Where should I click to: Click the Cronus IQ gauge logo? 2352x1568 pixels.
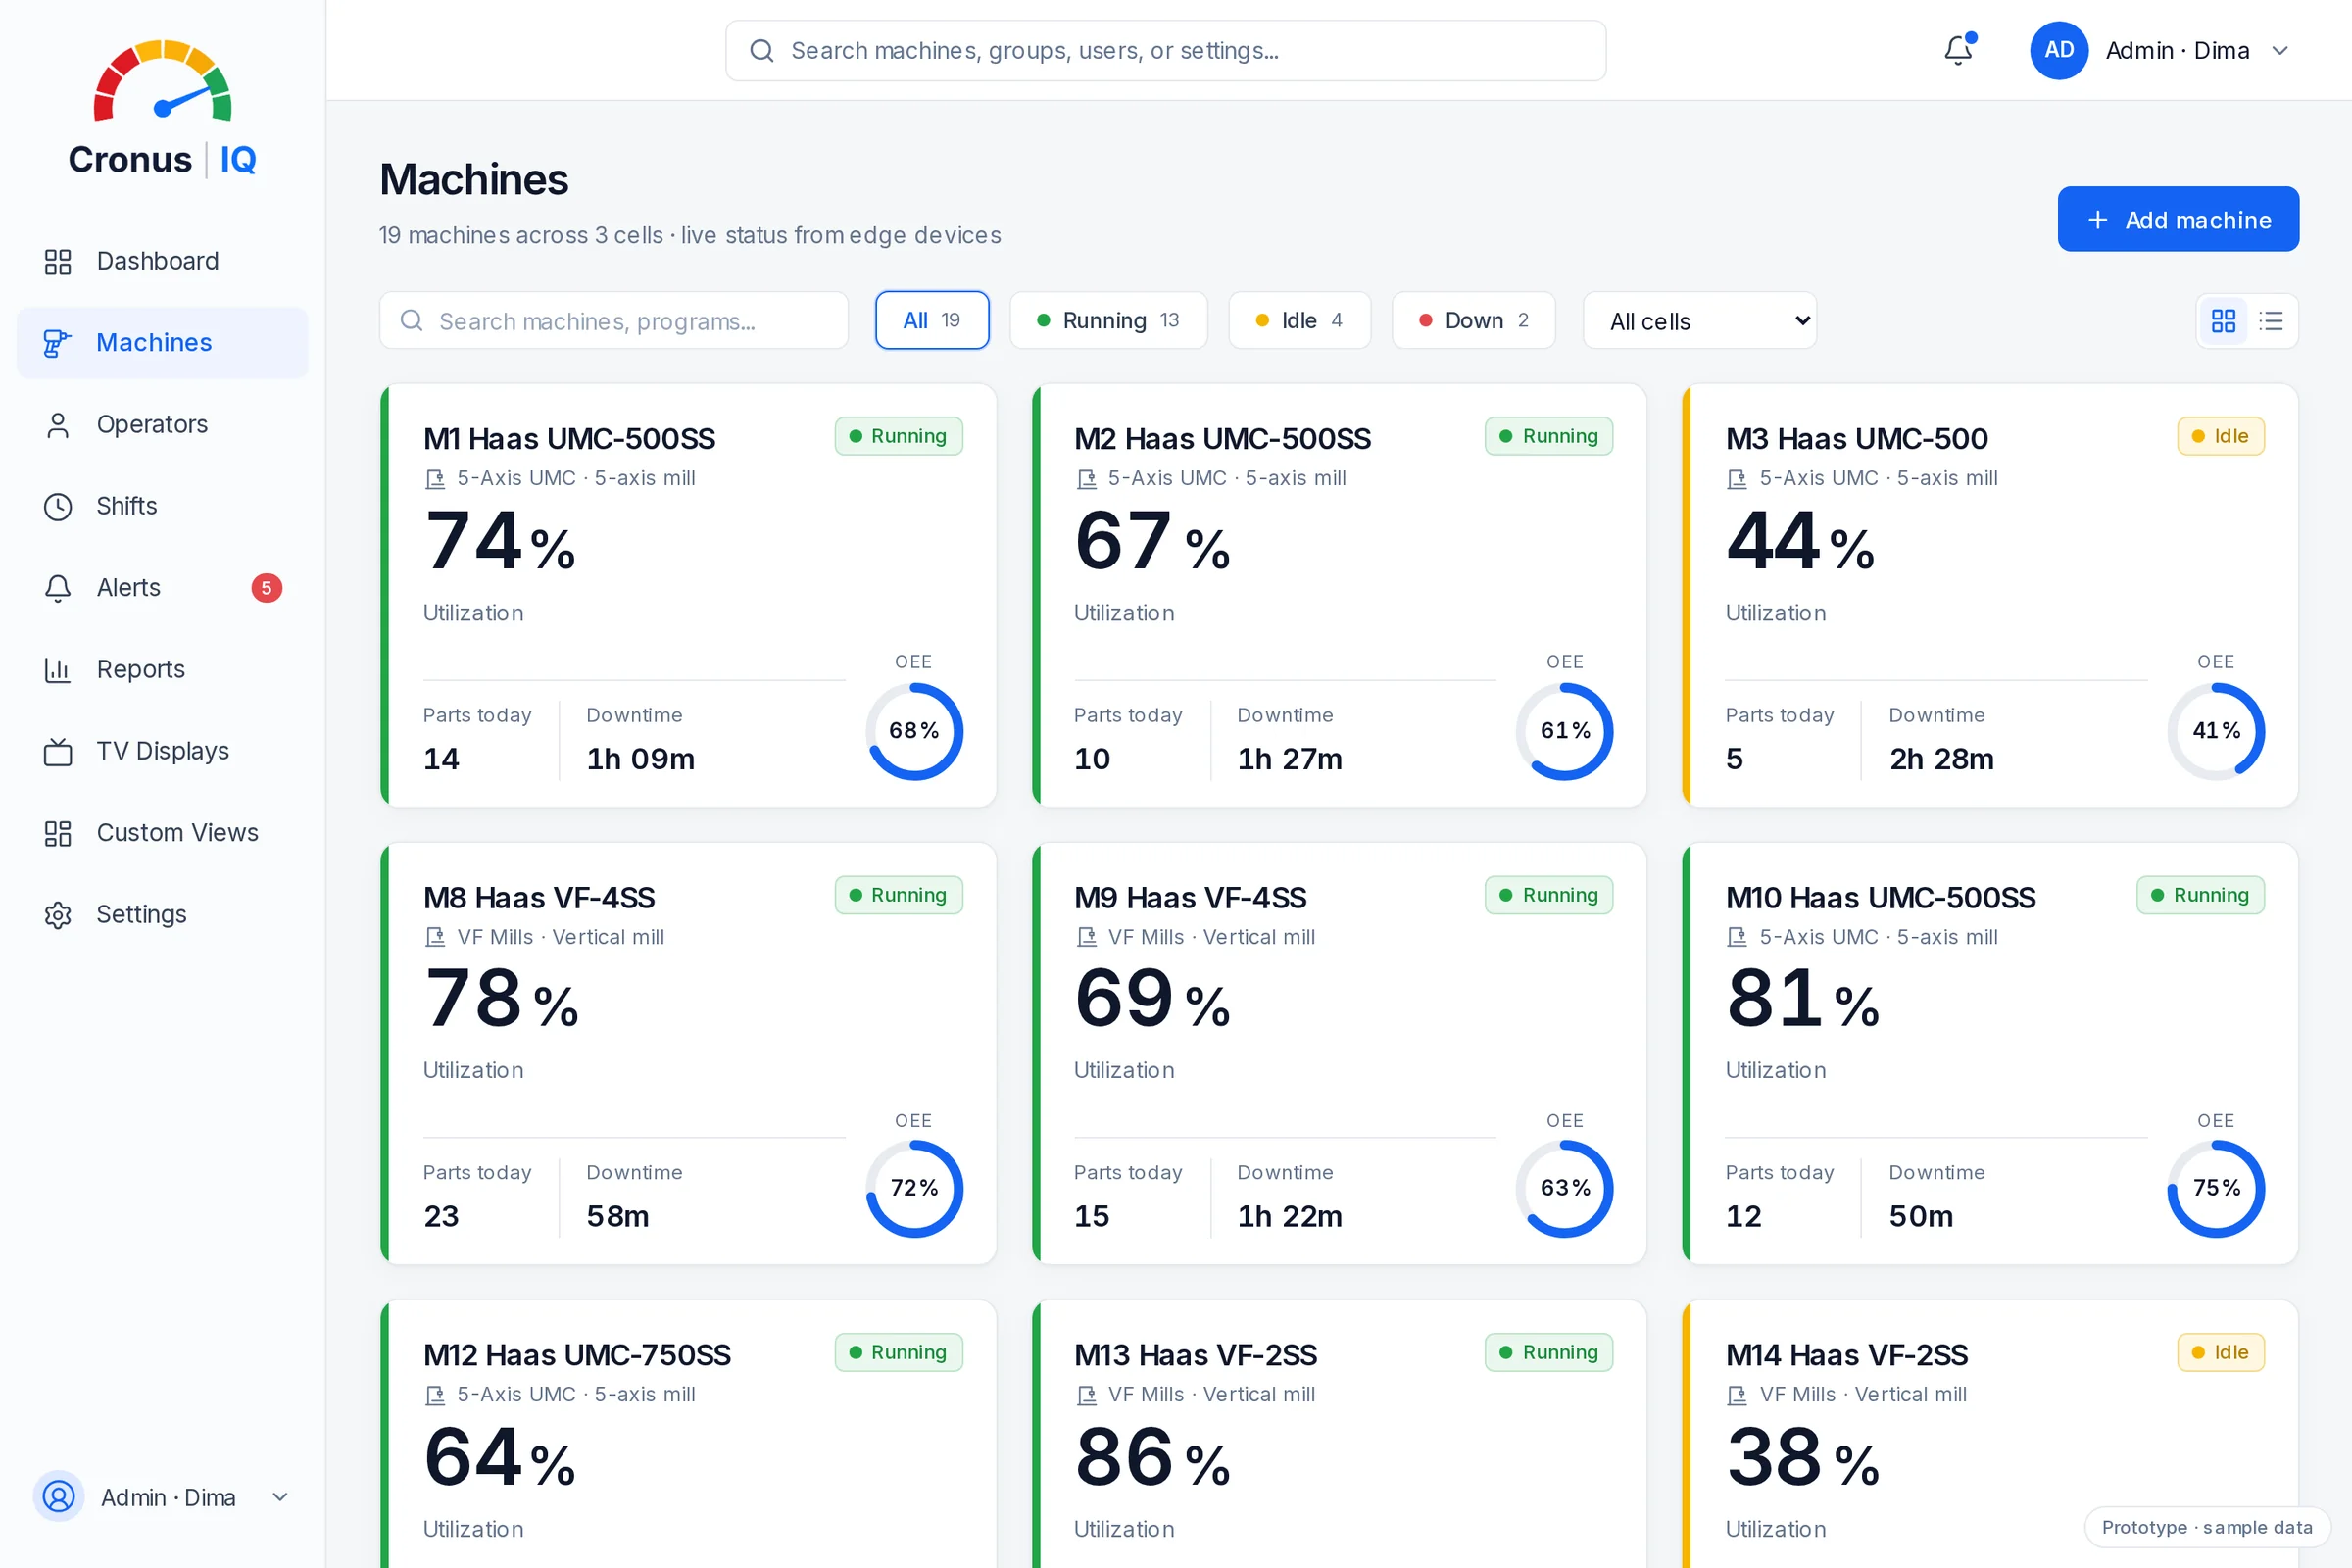pos(162,80)
